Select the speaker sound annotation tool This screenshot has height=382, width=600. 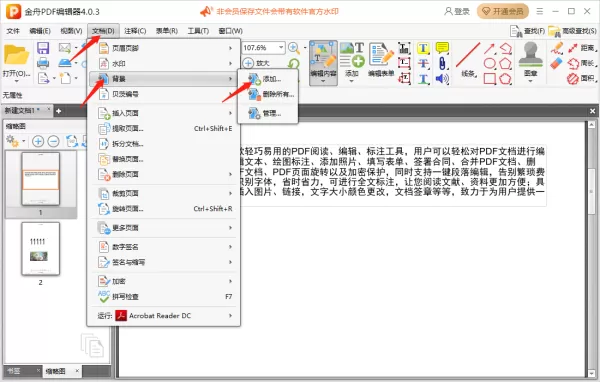tap(442, 79)
